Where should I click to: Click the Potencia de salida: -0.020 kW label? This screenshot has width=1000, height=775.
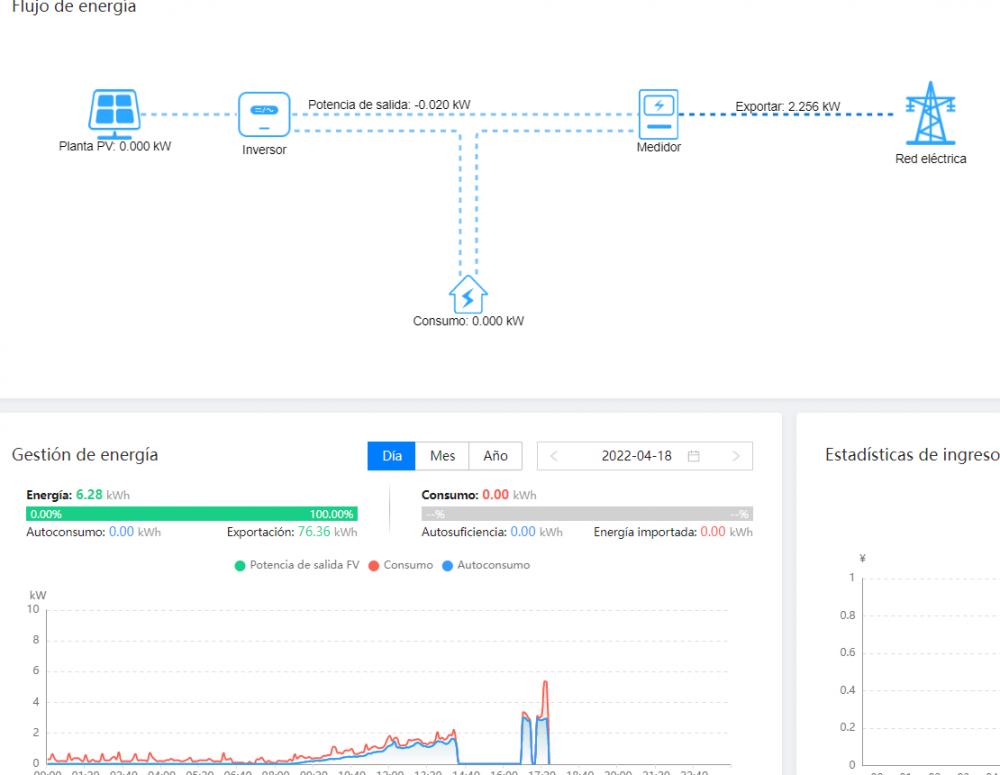point(389,105)
